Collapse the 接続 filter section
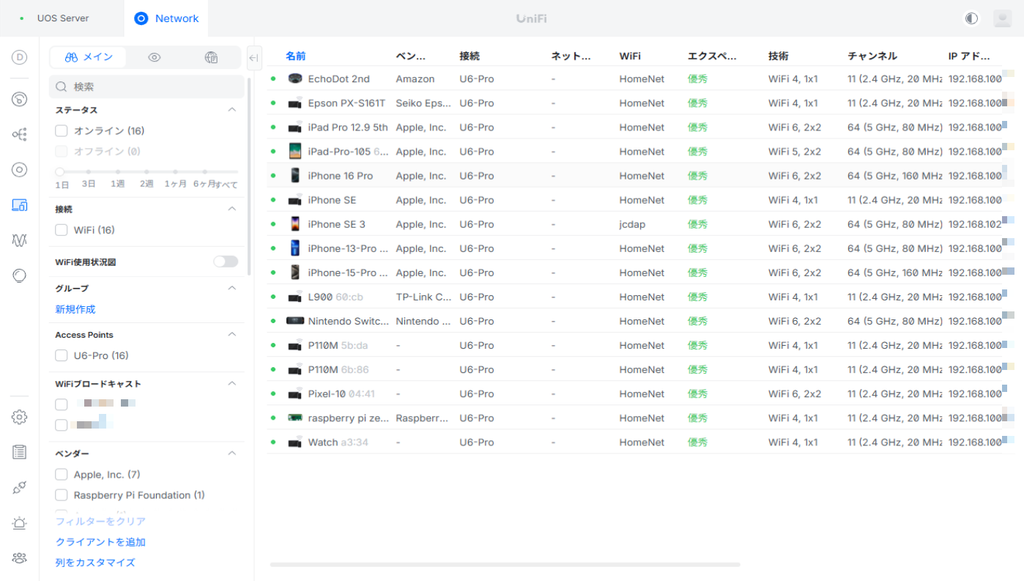This screenshot has height=581, width=1024. pyautogui.click(x=232, y=209)
